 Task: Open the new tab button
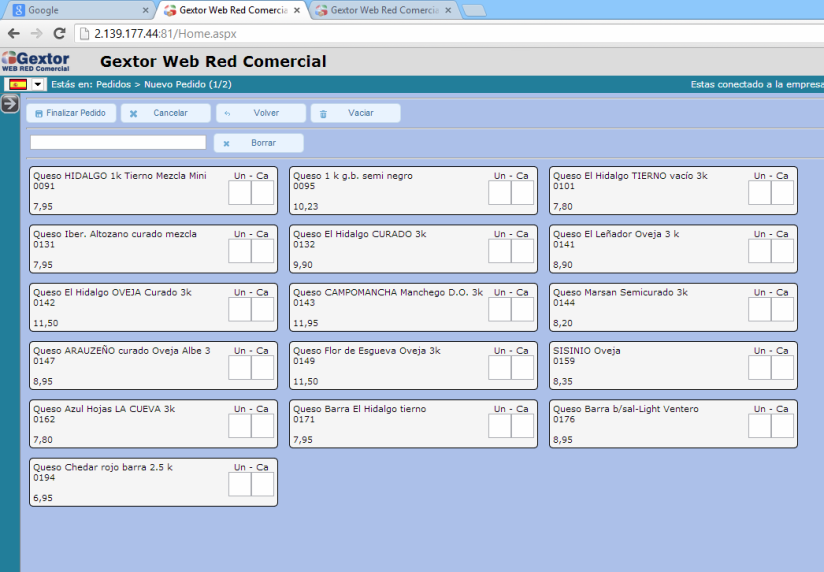click(473, 10)
